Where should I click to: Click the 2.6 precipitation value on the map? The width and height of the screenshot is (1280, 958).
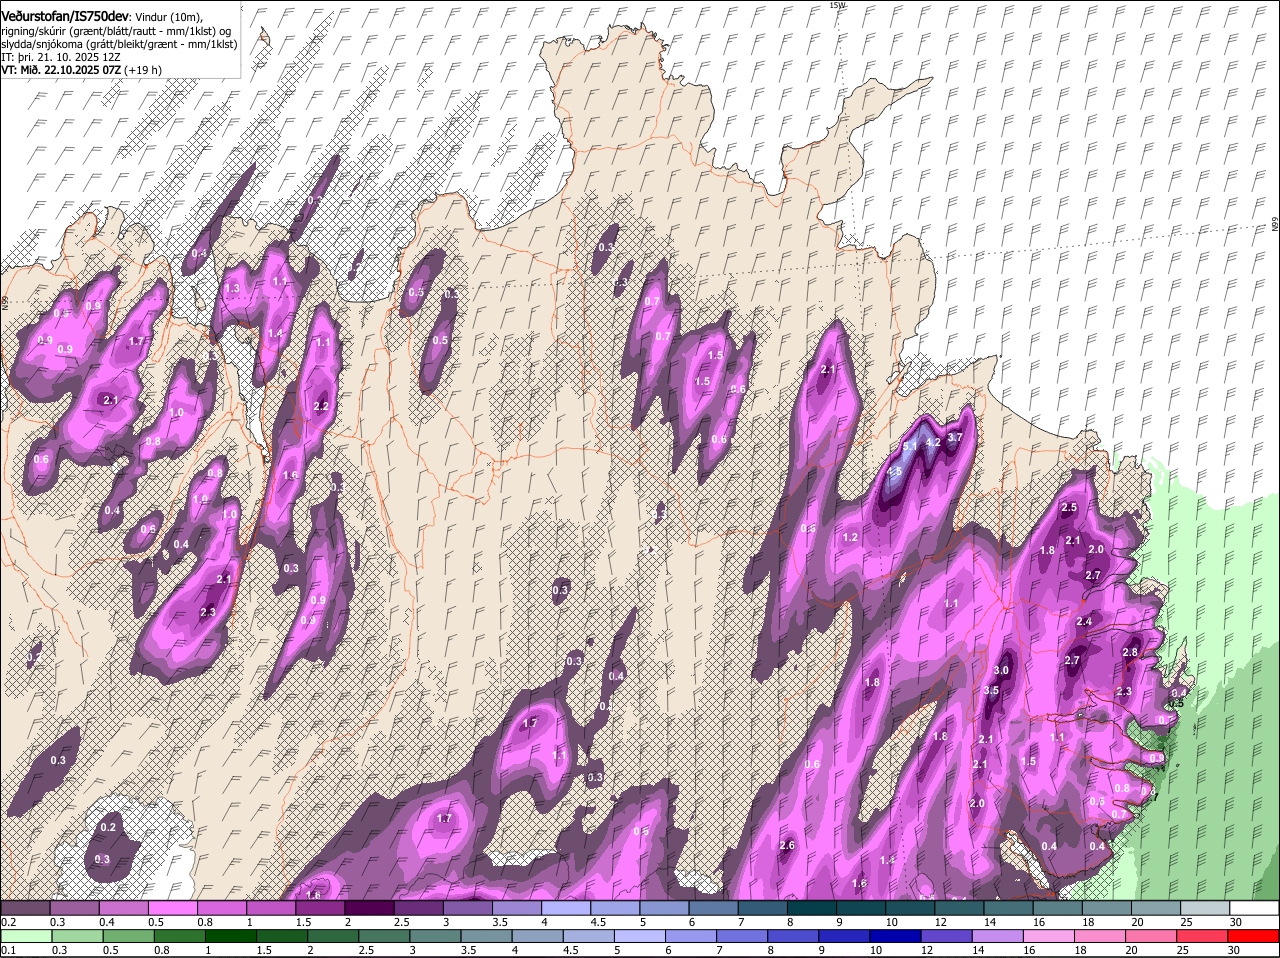pyautogui.click(x=786, y=846)
